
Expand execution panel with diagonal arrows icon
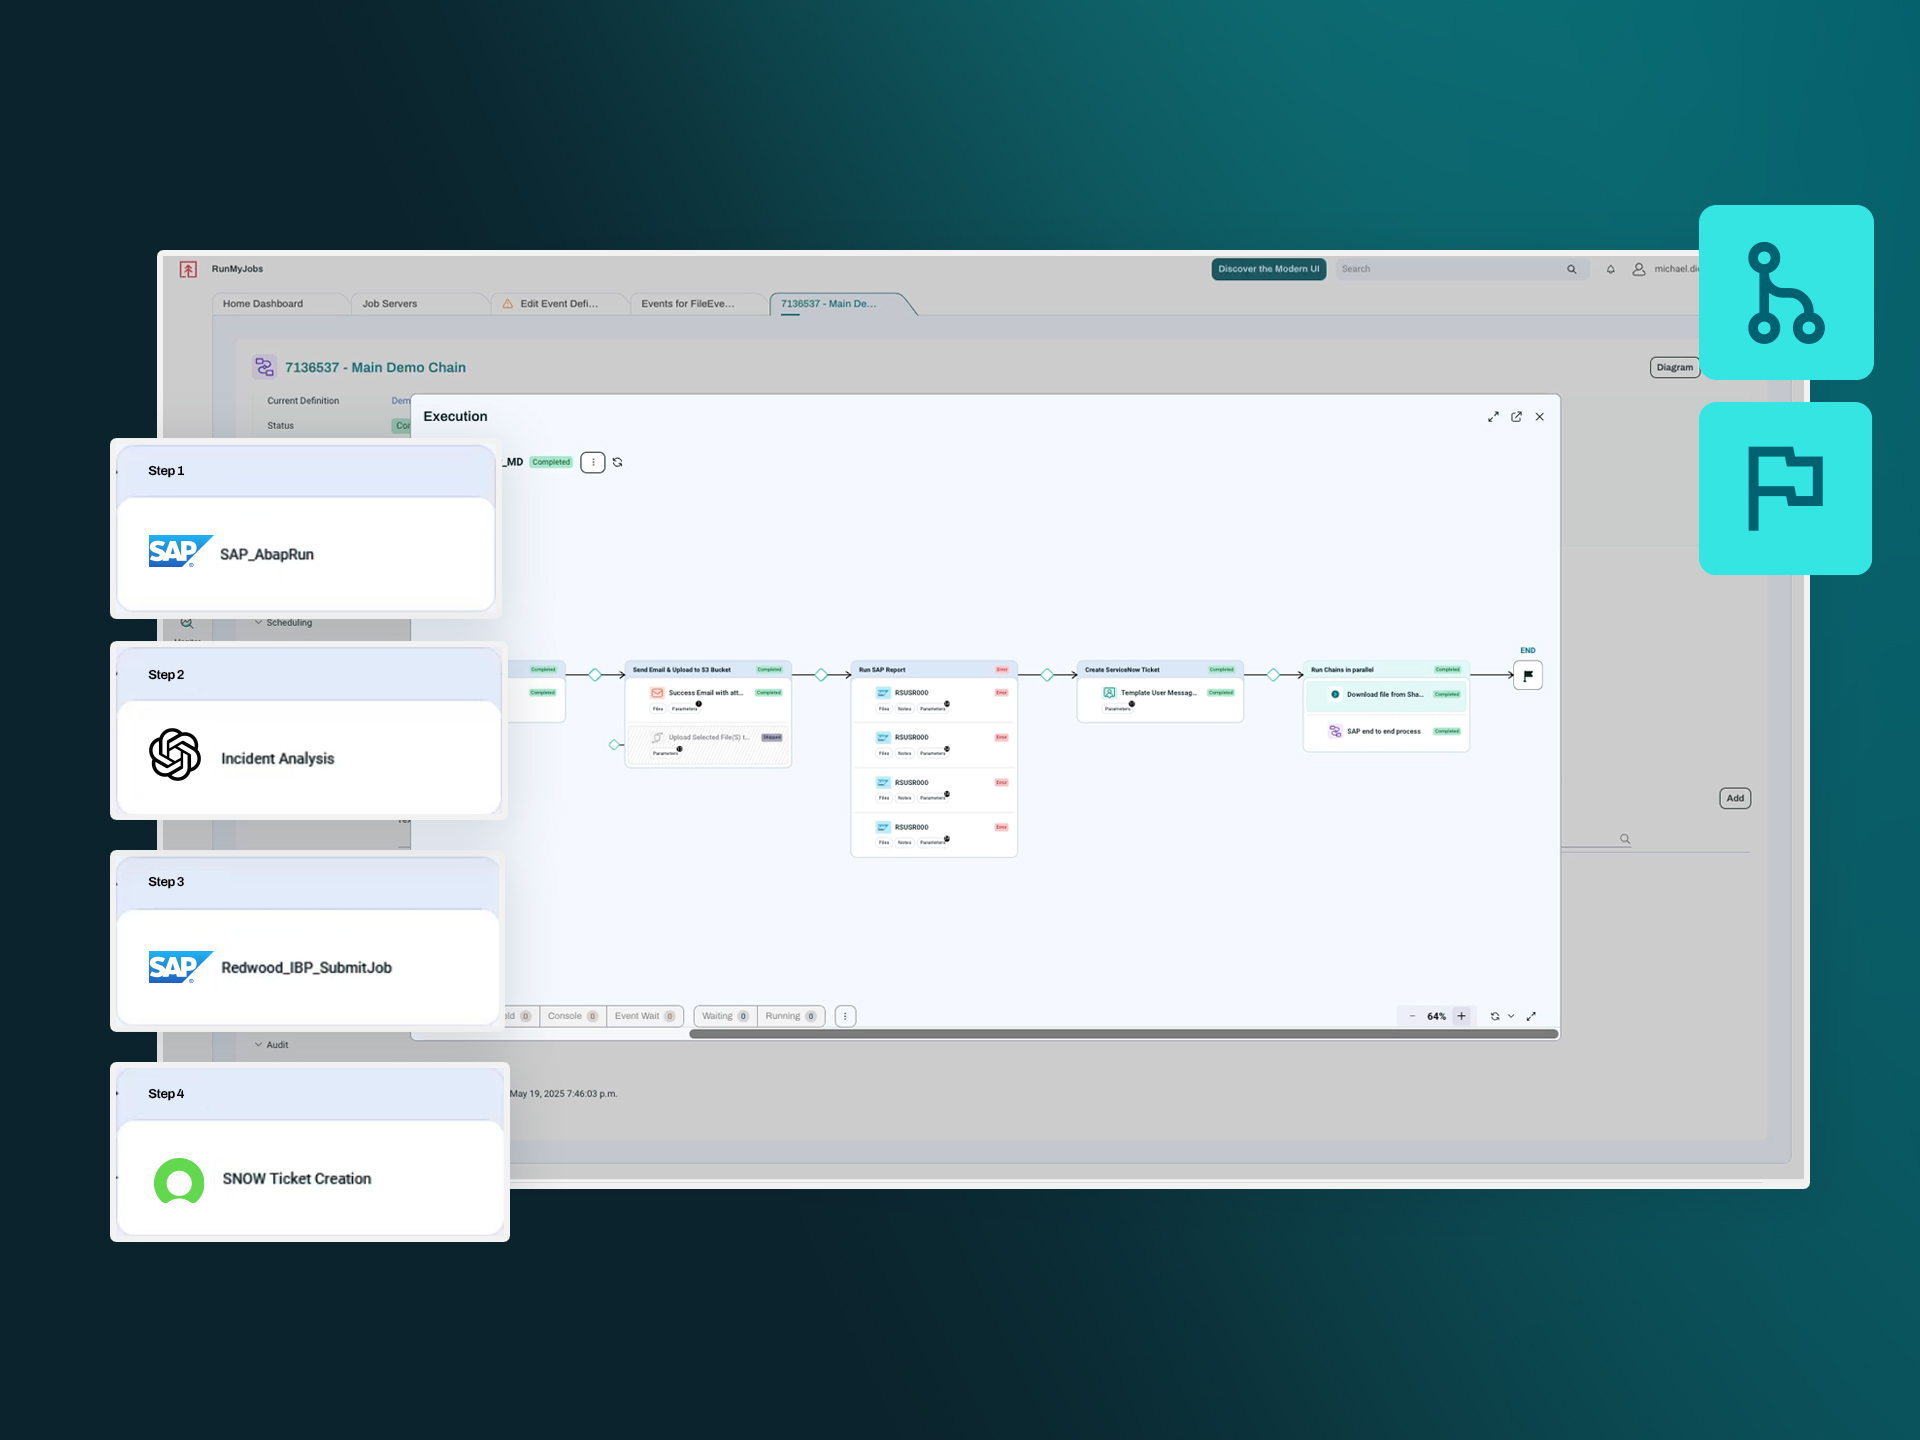[x=1493, y=417]
